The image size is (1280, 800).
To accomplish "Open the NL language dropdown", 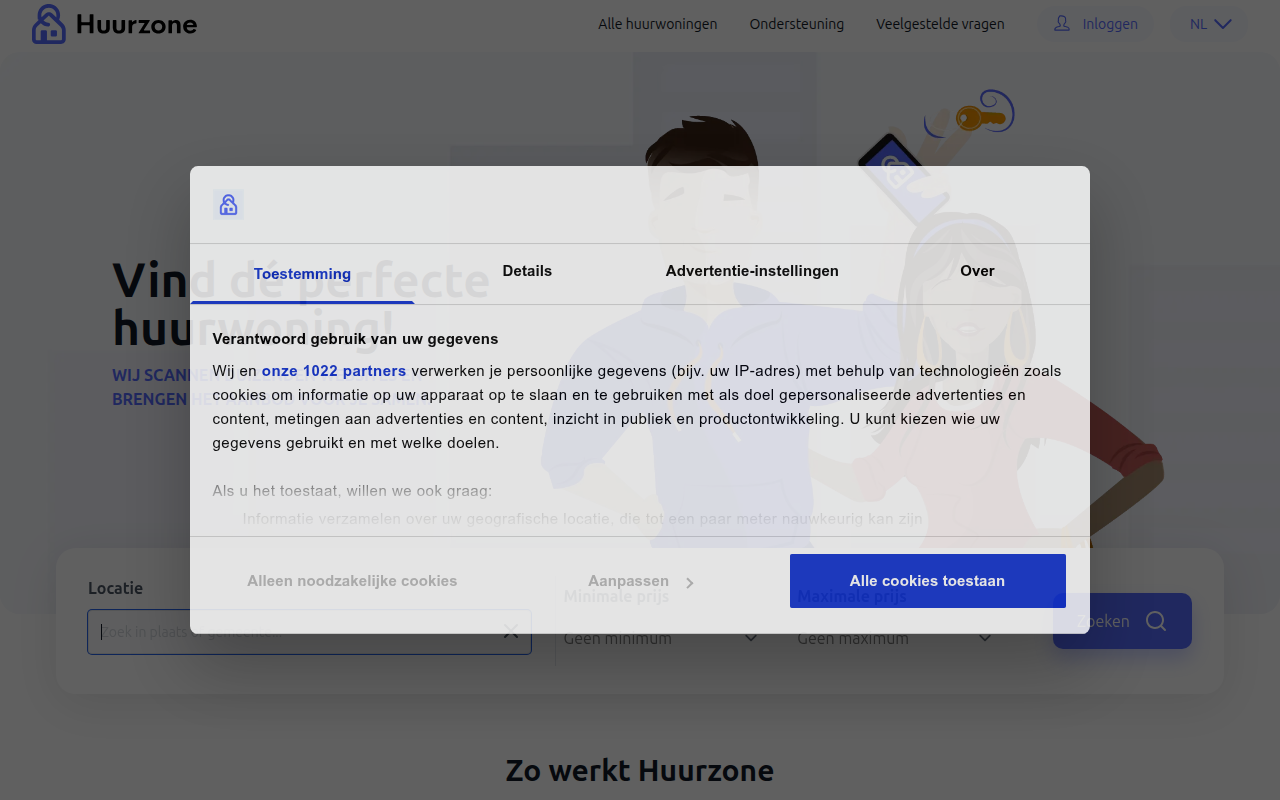I will click(1210, 24).
